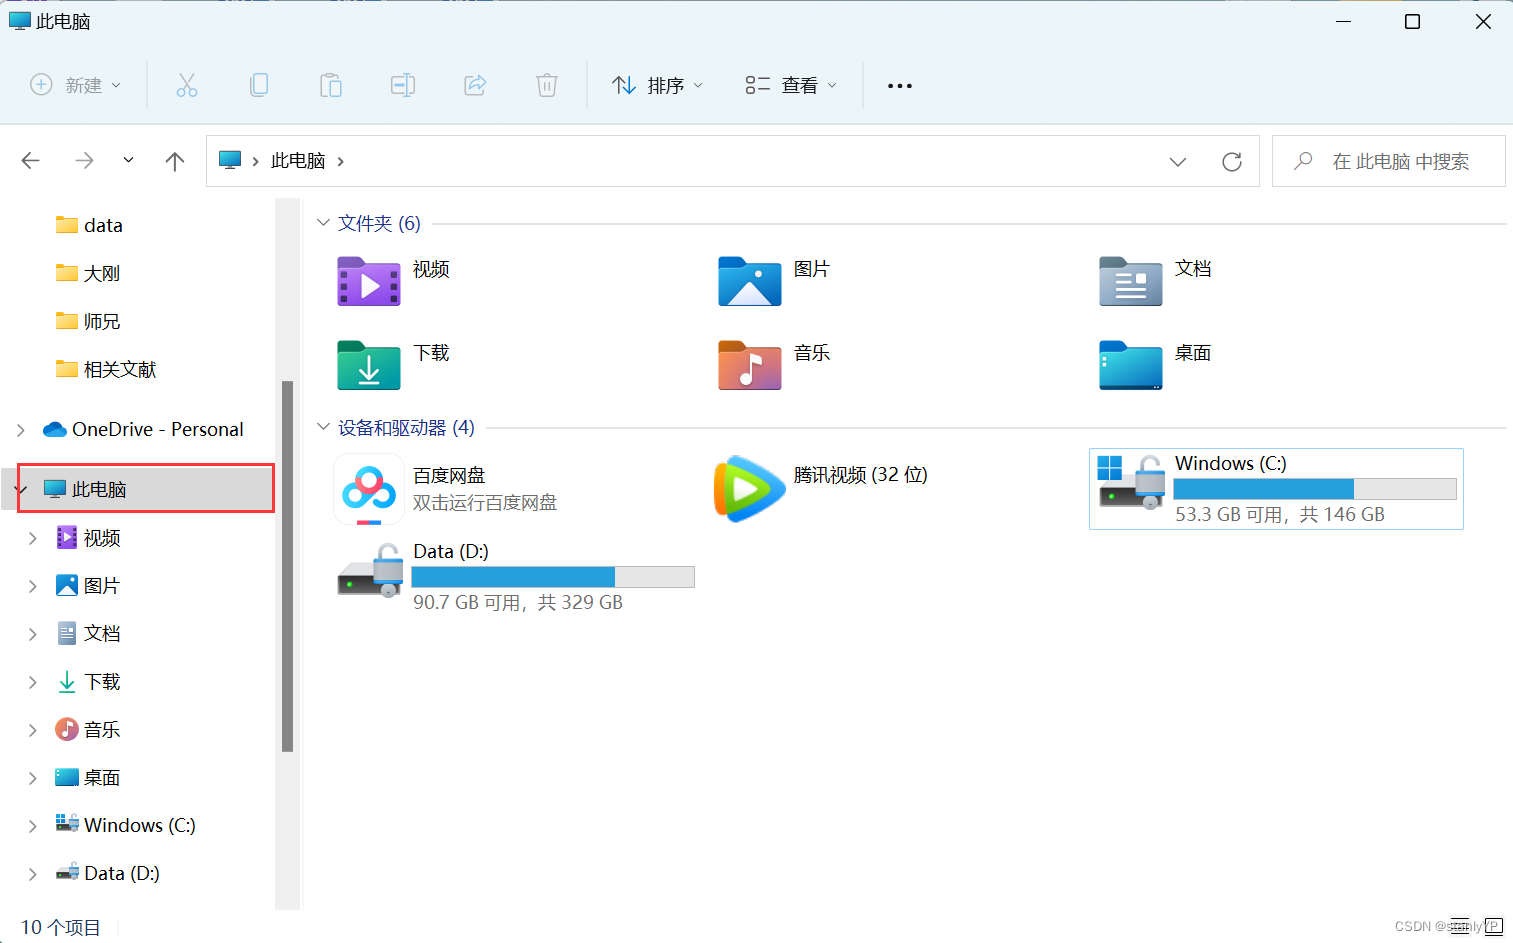Click the Cut icon on the toolbar
Viewport: 1513px width, 943px height.
click(x=187, y=85)
